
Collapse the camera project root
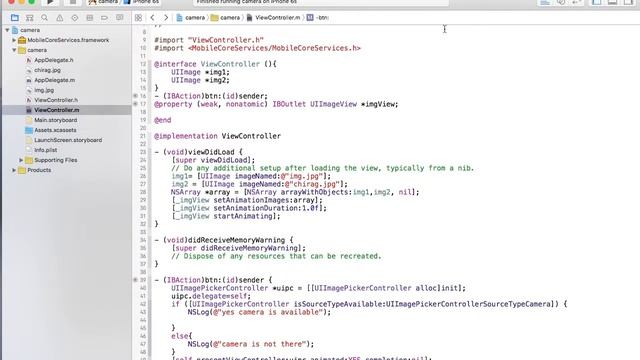(x=7, y=30)
